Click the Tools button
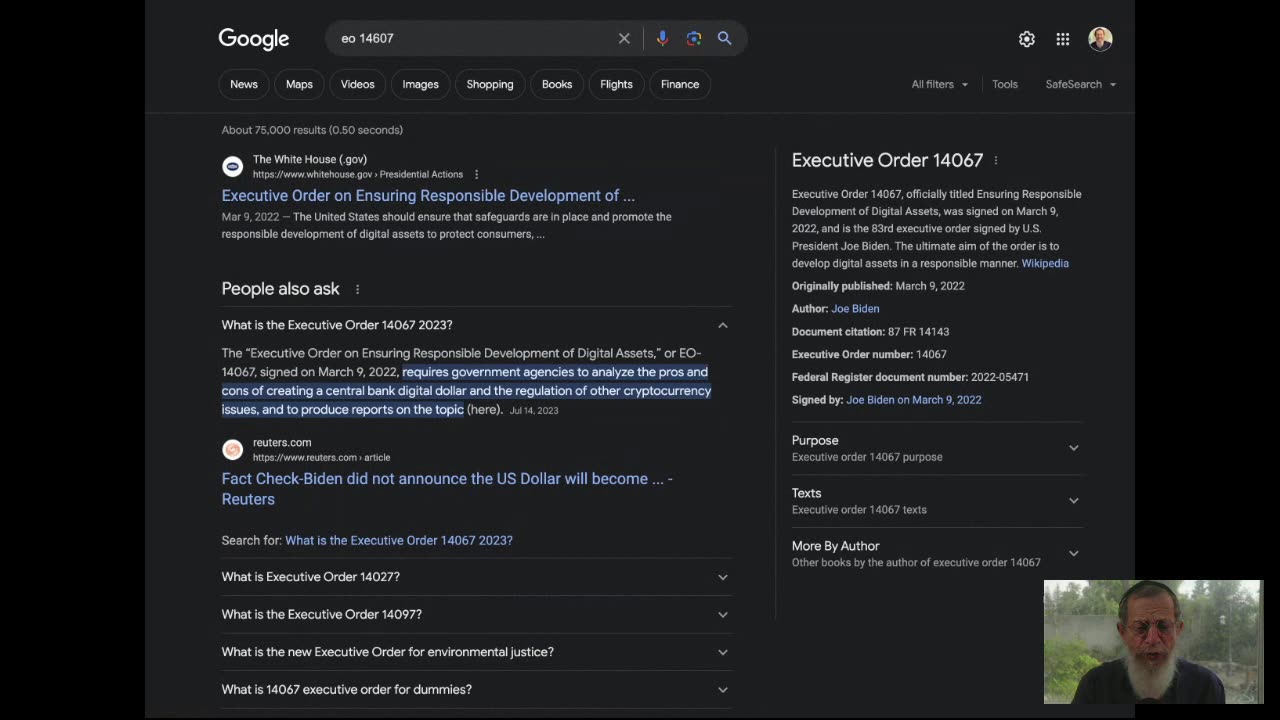1280x720 pixels. (1005, 84)
